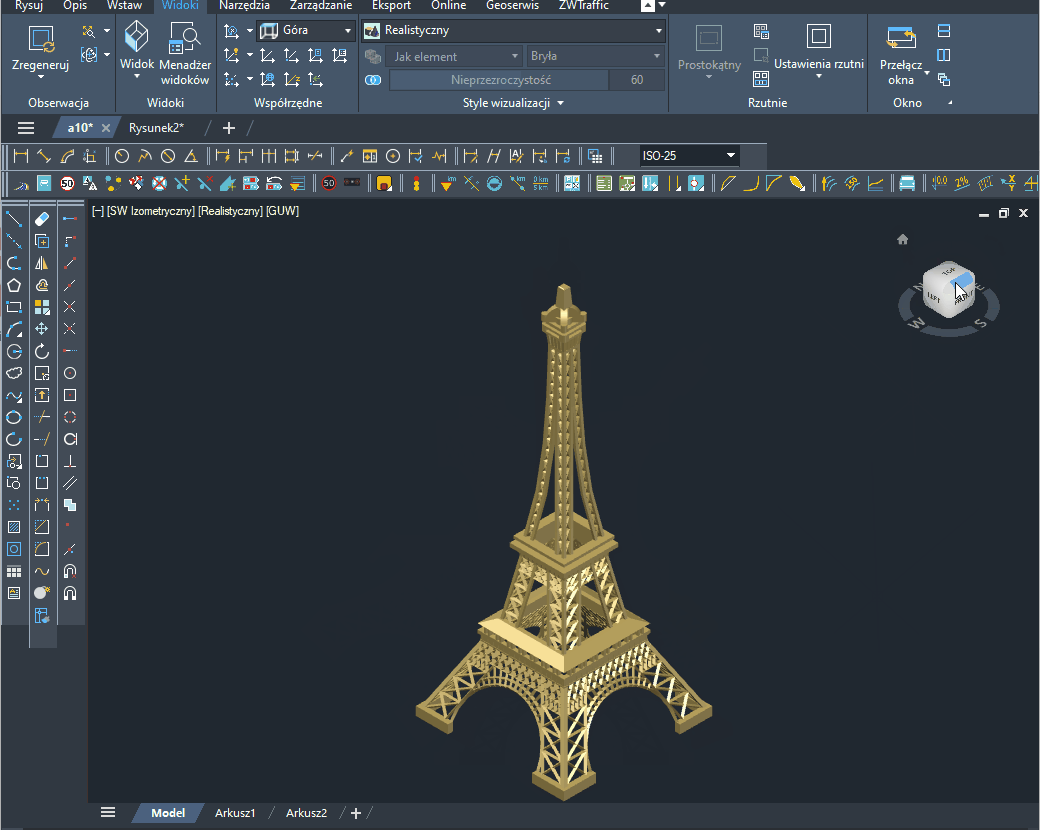Image resolution: width=1040 pixels, height=830 pixels.
Task: Click the Nieprzezroczystość opacity slider
Action: click(x=499, y=80)
